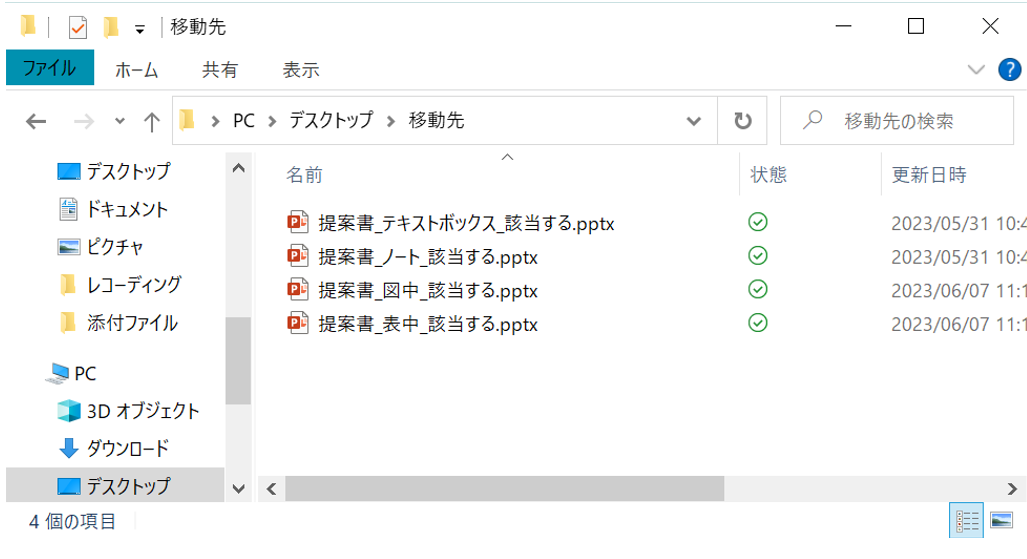The width and height of the screenshot is (1027, 559).
Task: Select デスクトップ in the address bar path
Action: click(331, 121)
